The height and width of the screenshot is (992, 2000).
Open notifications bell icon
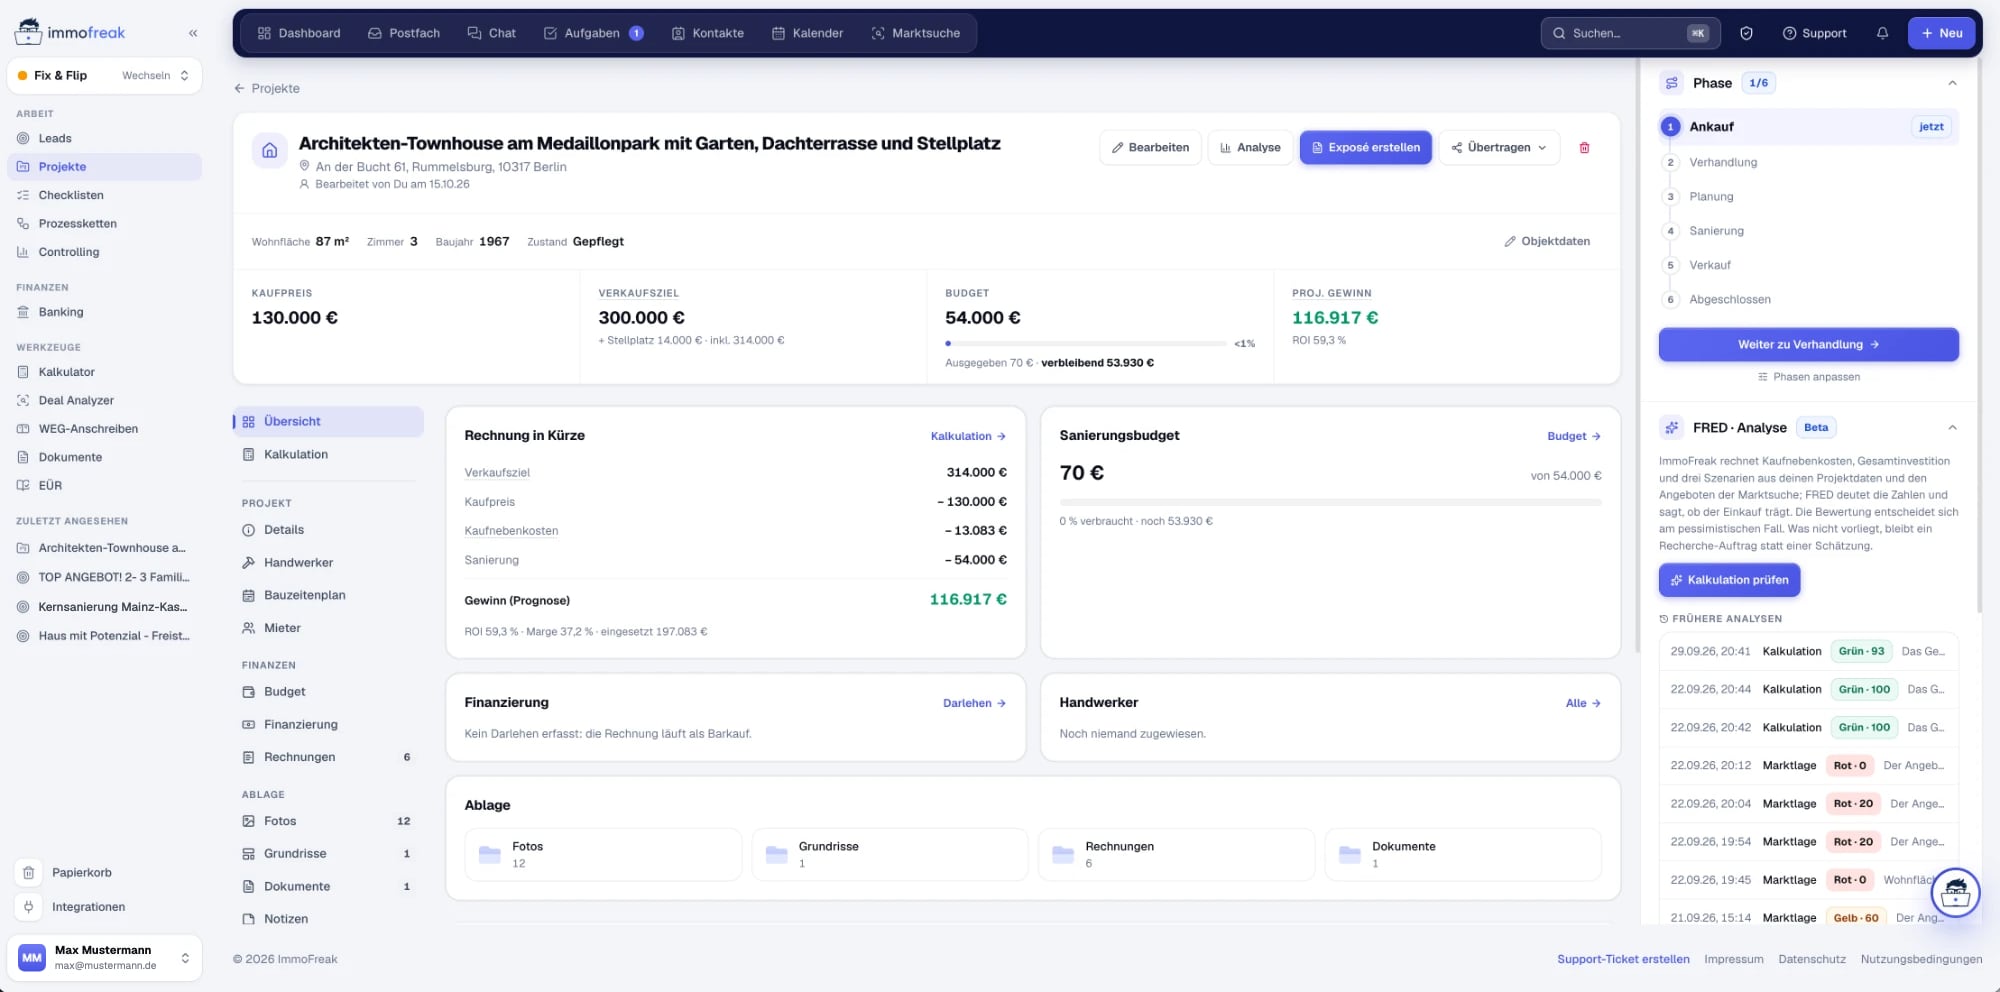click(1882, 33)
